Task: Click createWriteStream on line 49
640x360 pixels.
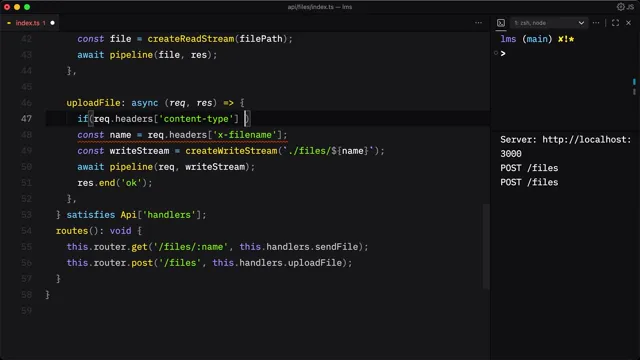Action: coord(231,151)
